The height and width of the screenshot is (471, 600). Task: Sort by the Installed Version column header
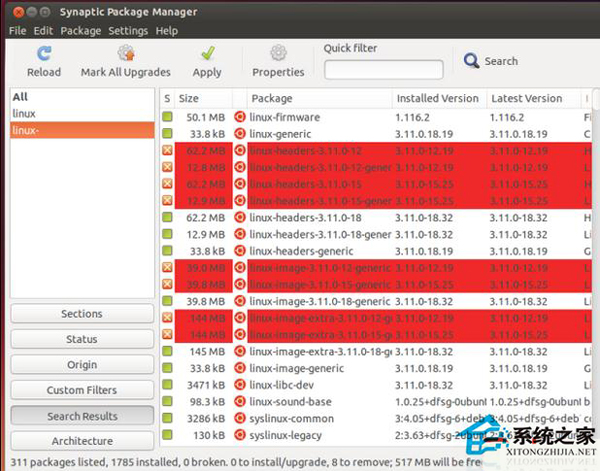(439, 98)
